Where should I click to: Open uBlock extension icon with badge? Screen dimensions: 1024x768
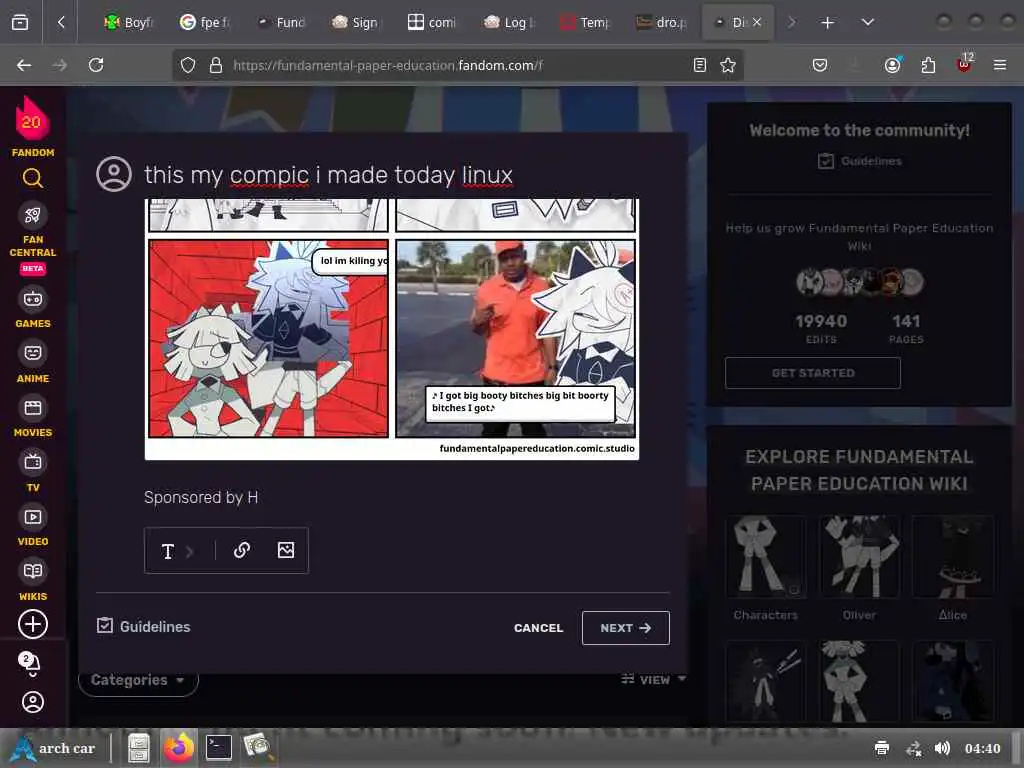point(965,64)
